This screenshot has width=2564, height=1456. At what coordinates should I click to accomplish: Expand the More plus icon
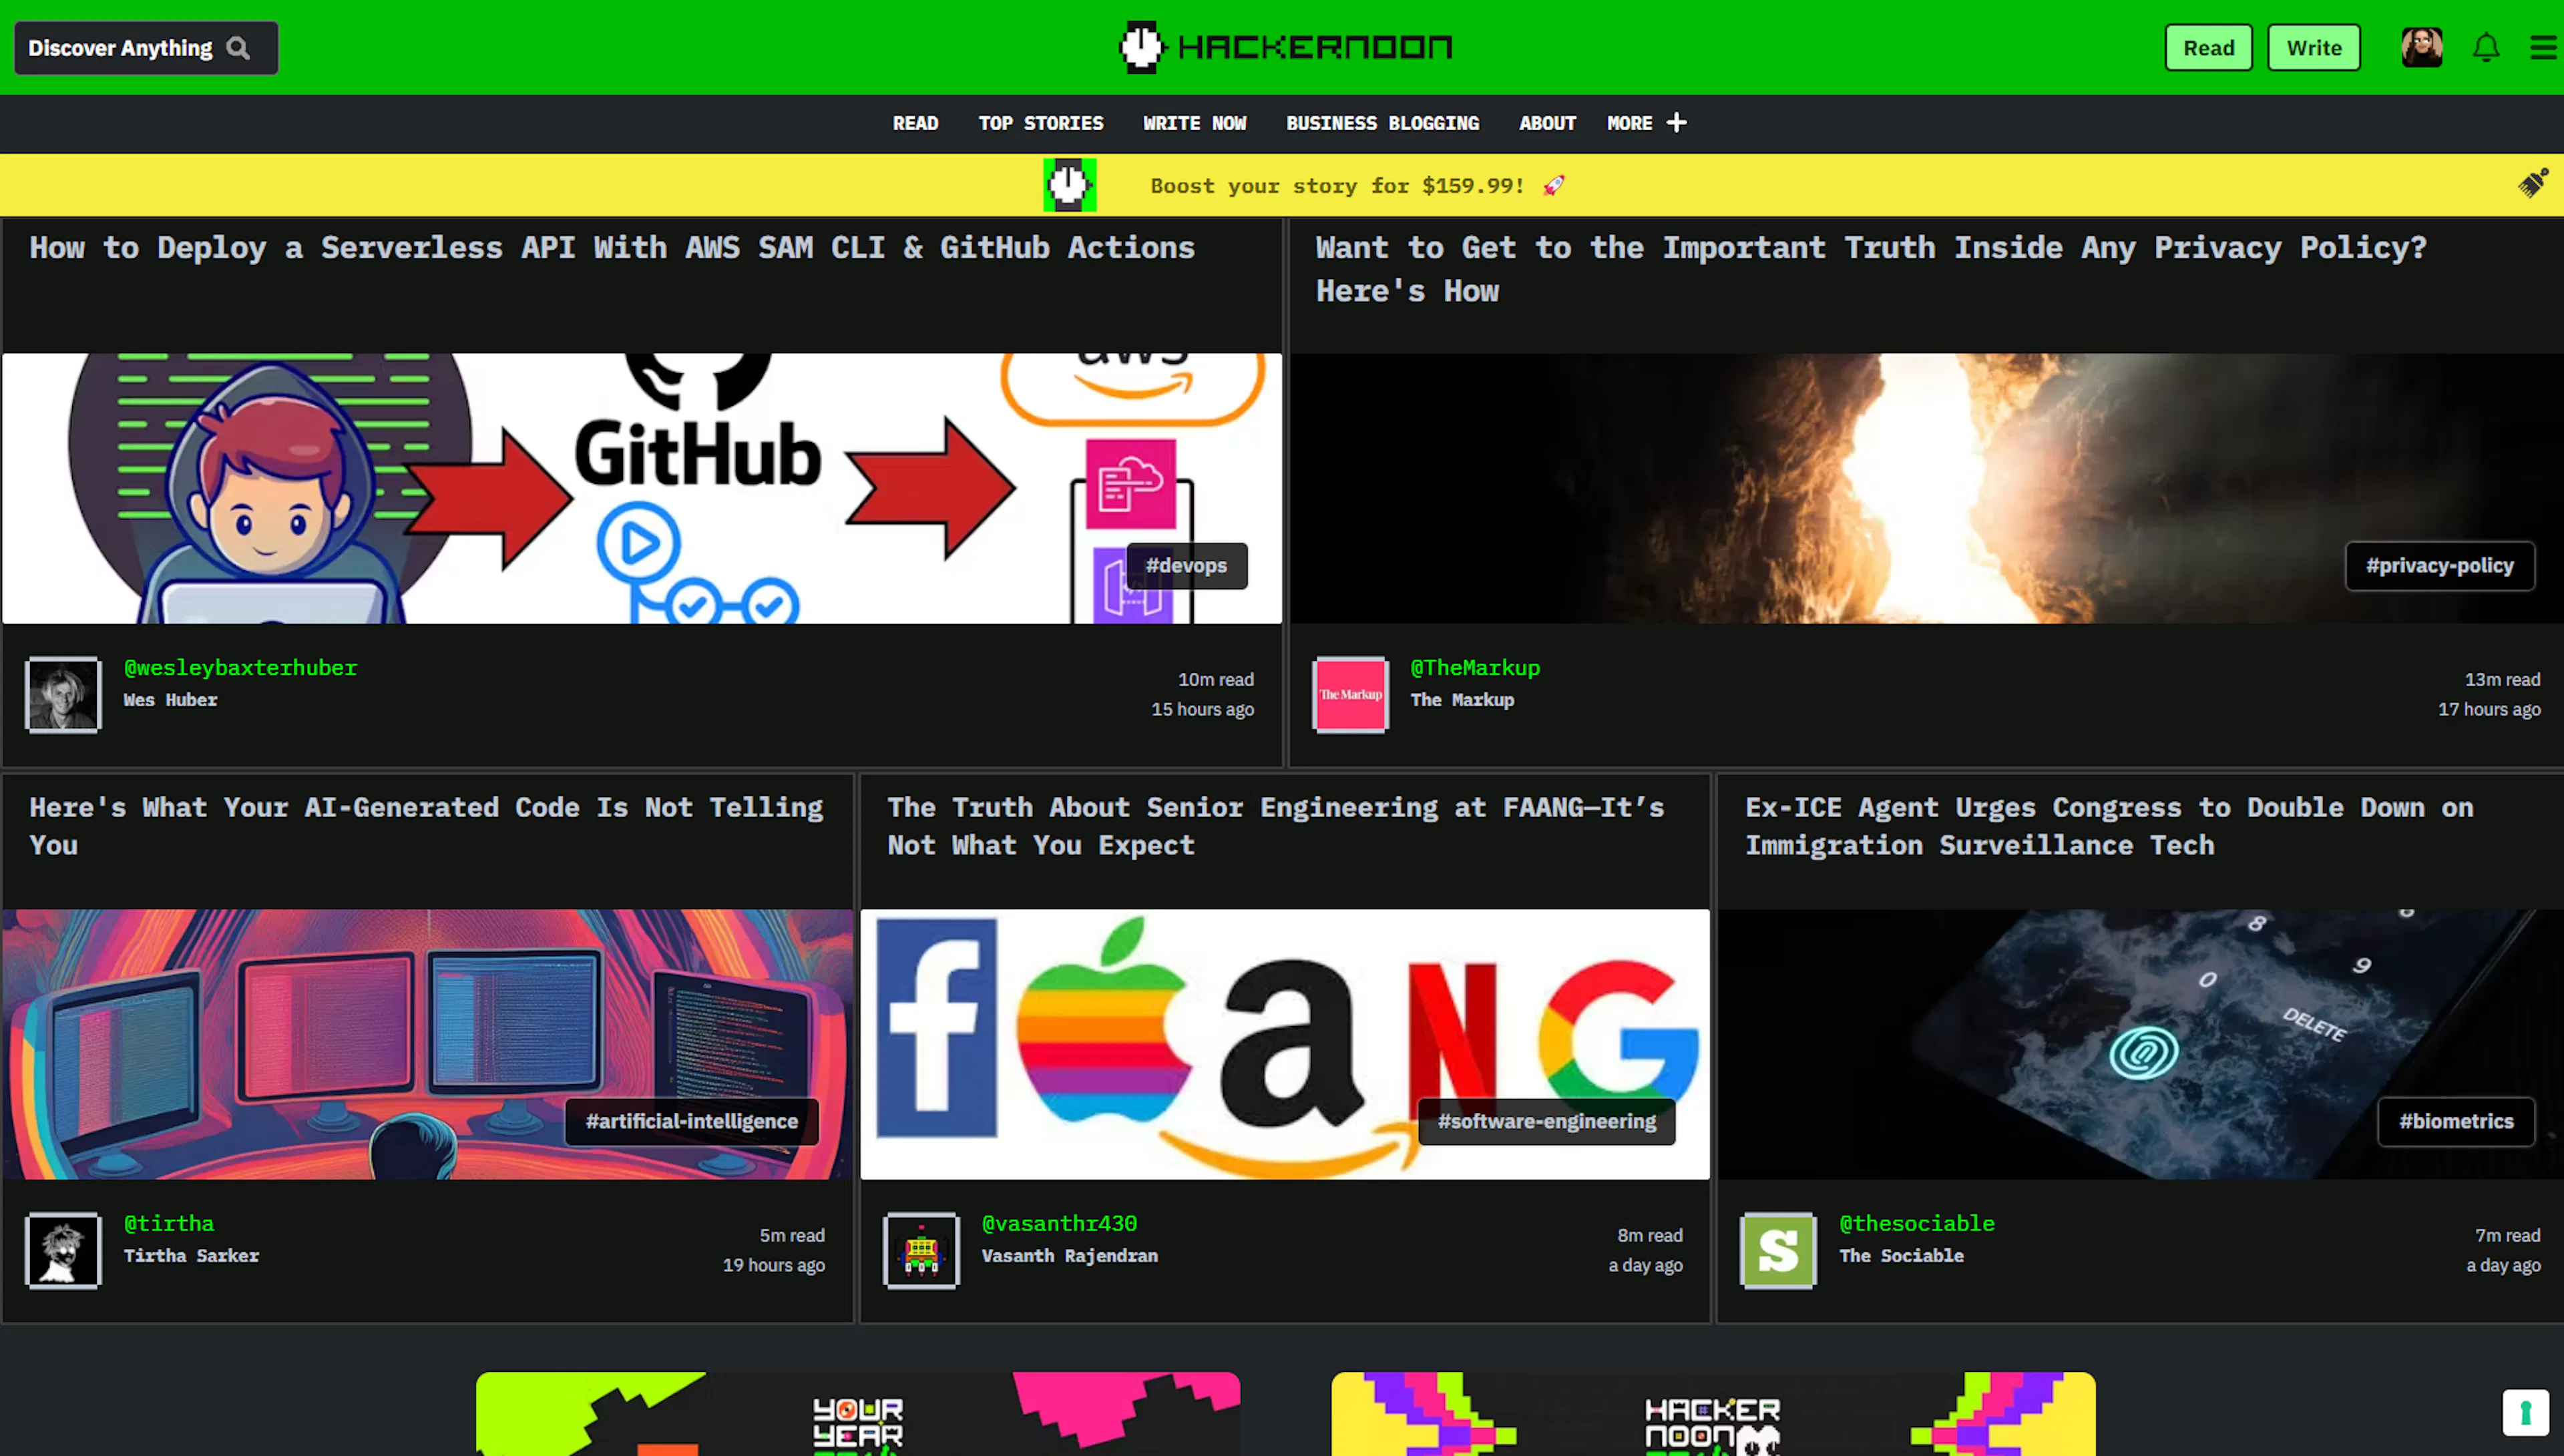coord(1677,122)
